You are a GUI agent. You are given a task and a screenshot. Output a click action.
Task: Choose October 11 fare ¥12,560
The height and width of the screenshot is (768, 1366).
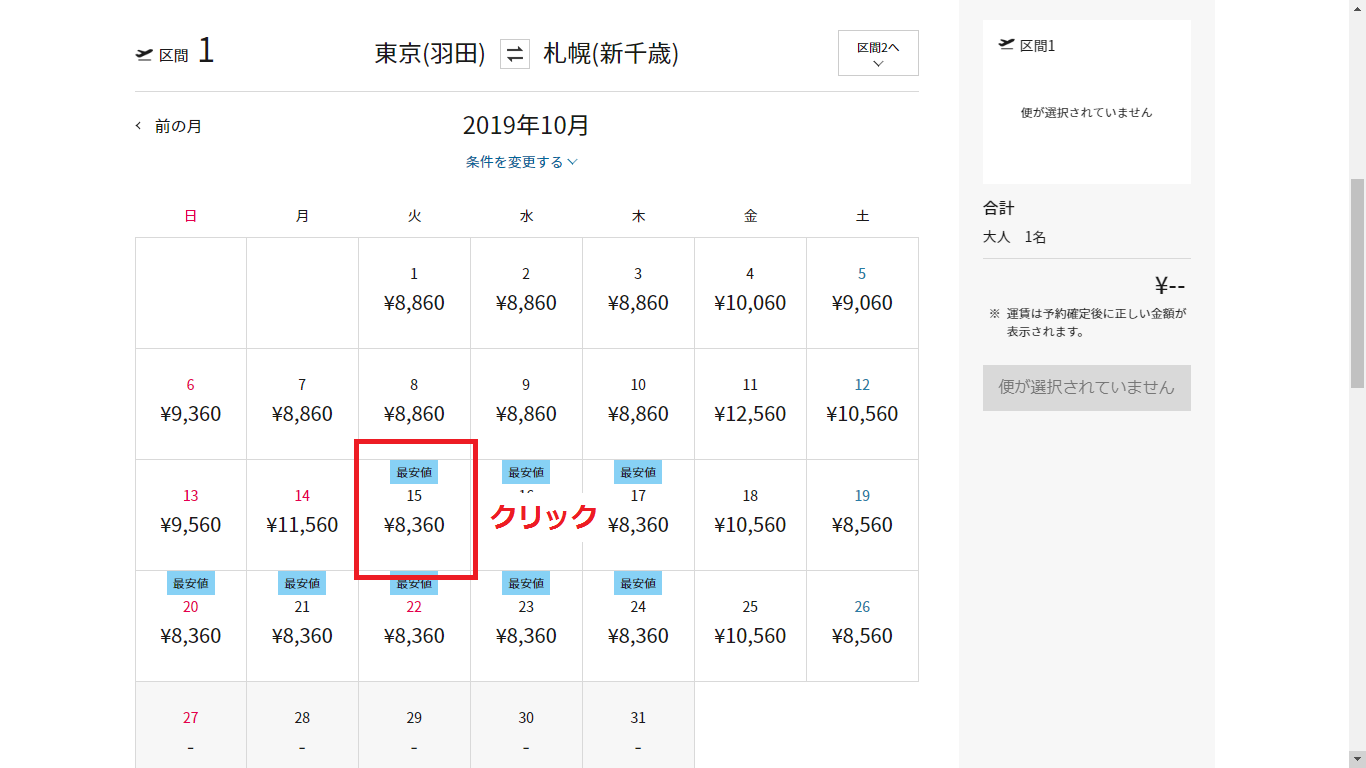point(750,403)
